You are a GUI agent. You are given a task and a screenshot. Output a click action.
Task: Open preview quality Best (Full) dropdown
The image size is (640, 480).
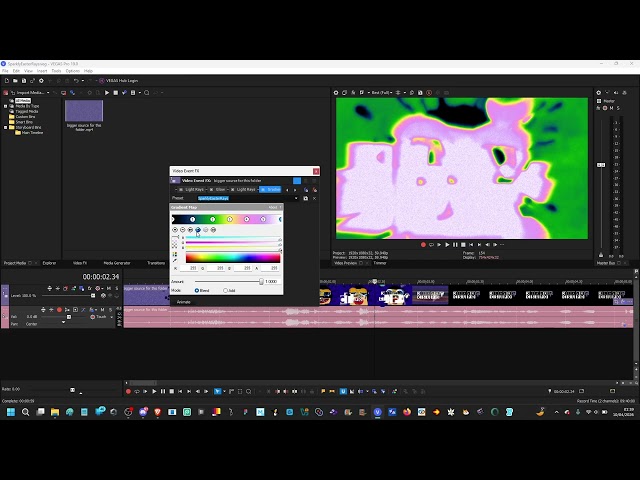click(x=381, y=93)
